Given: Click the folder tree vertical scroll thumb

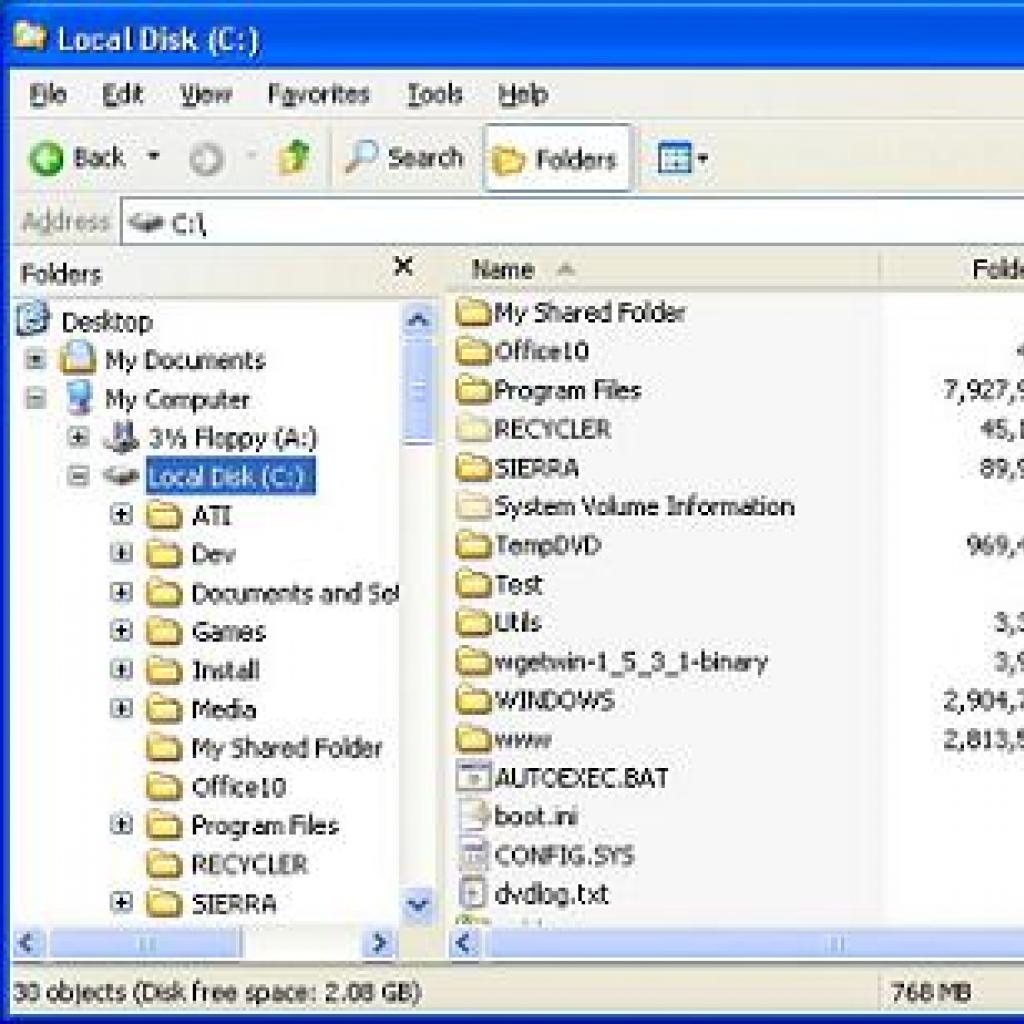Looking at the screenshot, I should click(x=418, y=391).
